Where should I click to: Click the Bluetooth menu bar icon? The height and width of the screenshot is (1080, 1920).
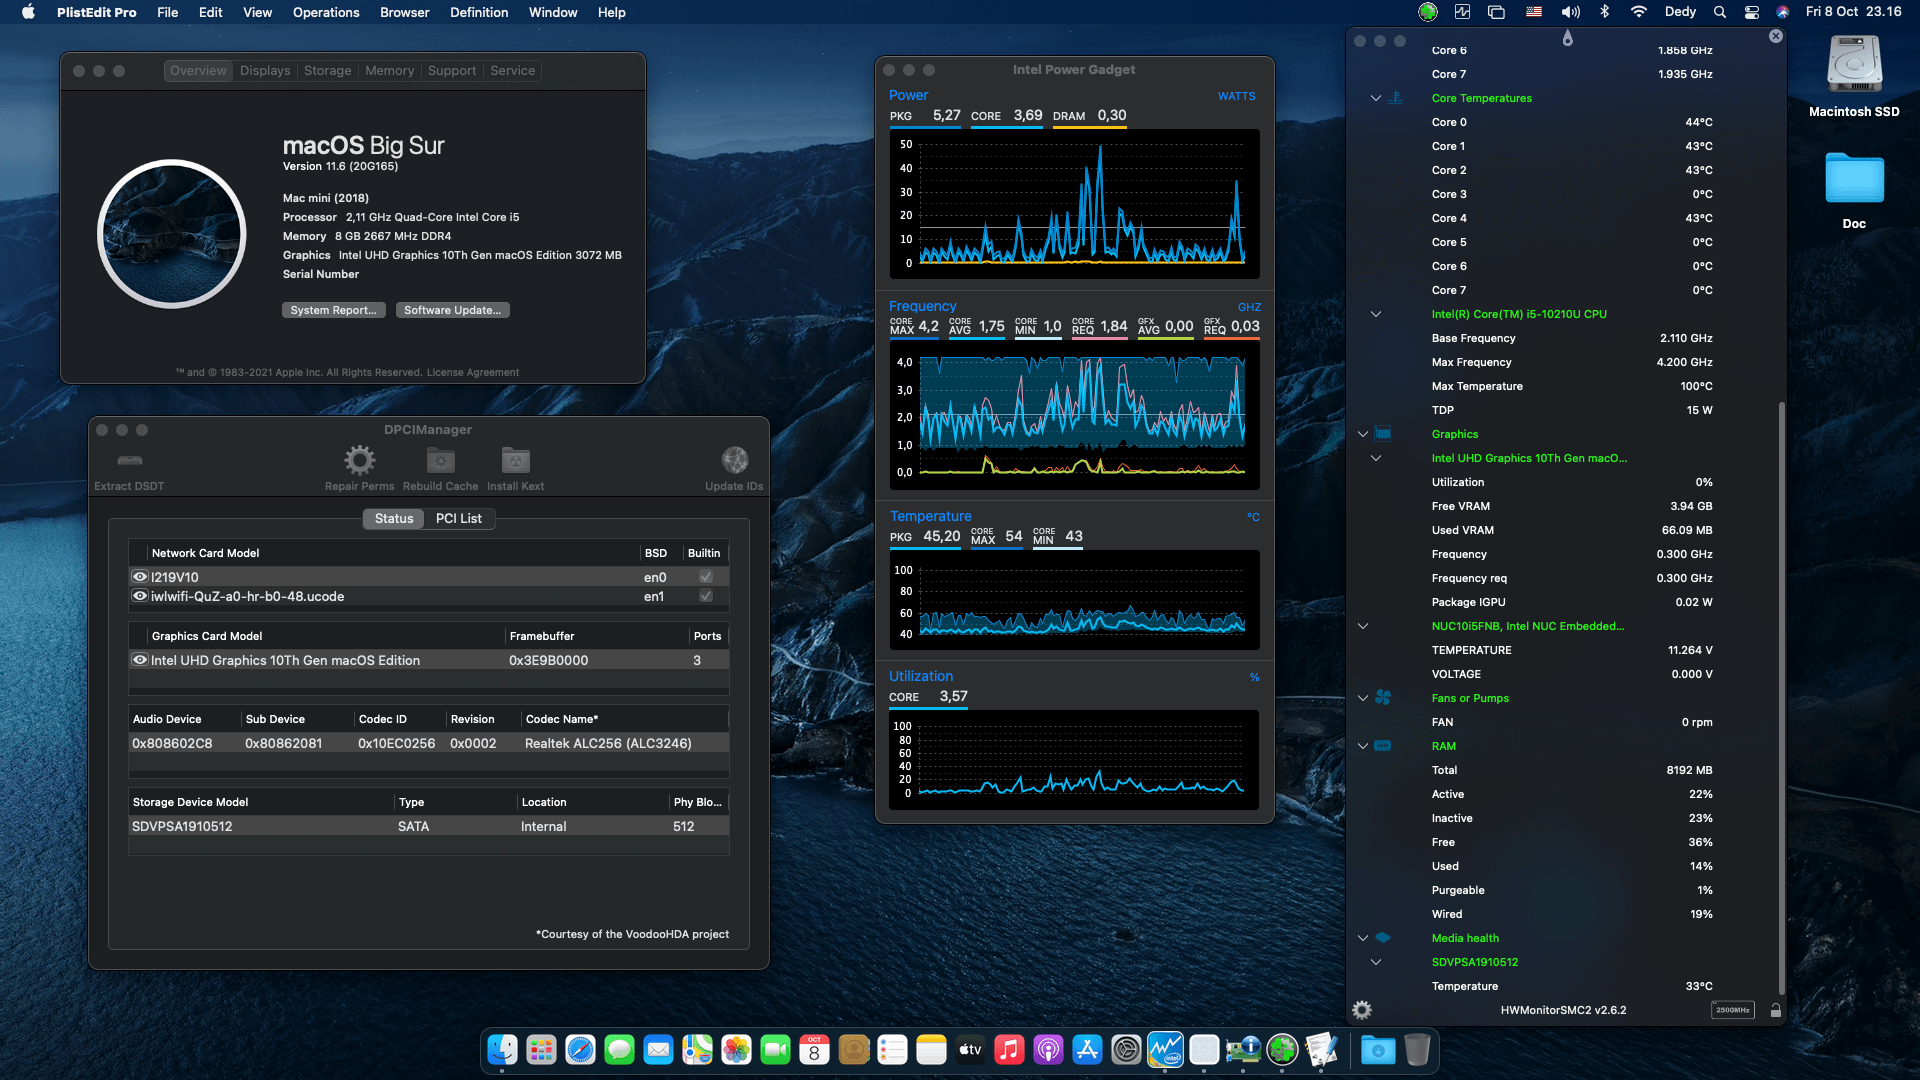tap(1605, 12)
